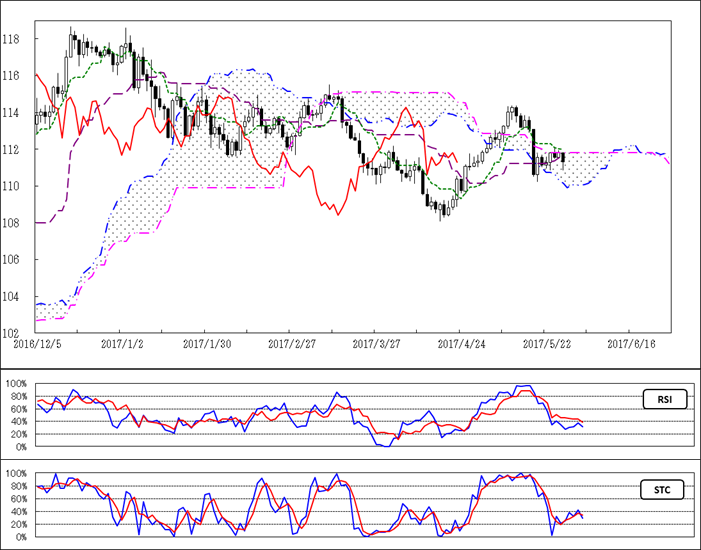Click the 100% label on RSI panel
Viewport: 701px width, 550px height.
[17, 384]
